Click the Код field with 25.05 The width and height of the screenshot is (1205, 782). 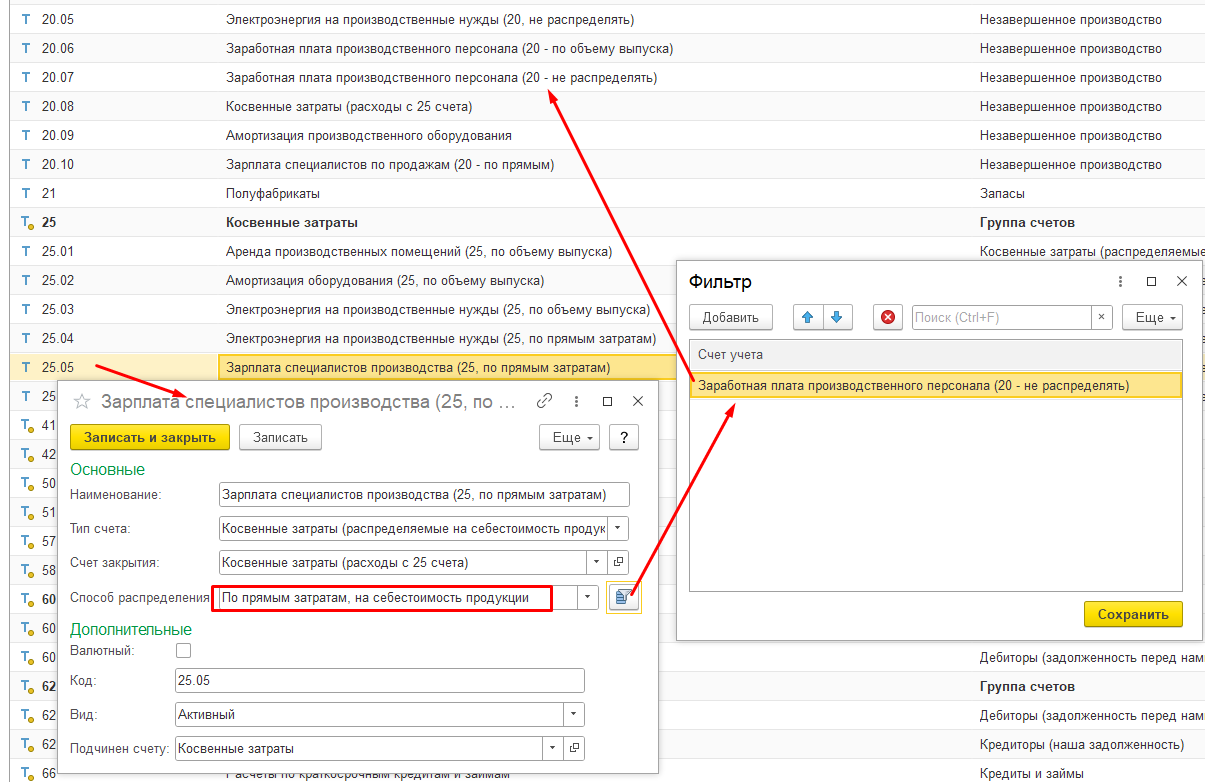pos(380,681)
